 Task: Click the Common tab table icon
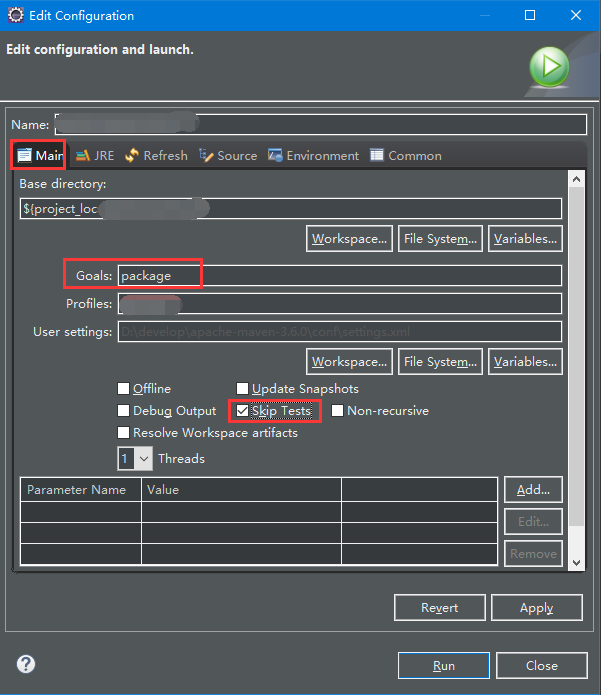pos(377,155)
